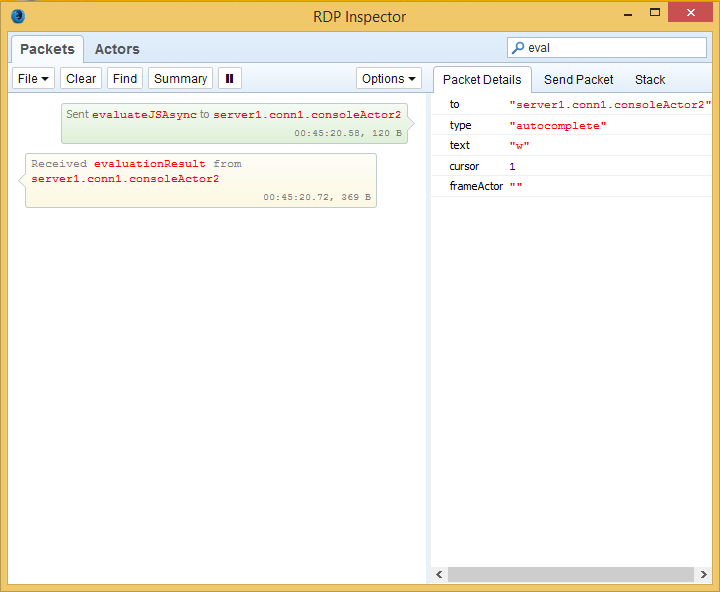Click the search magnifier icon
The image size is (720, 592).
point(518,48)
